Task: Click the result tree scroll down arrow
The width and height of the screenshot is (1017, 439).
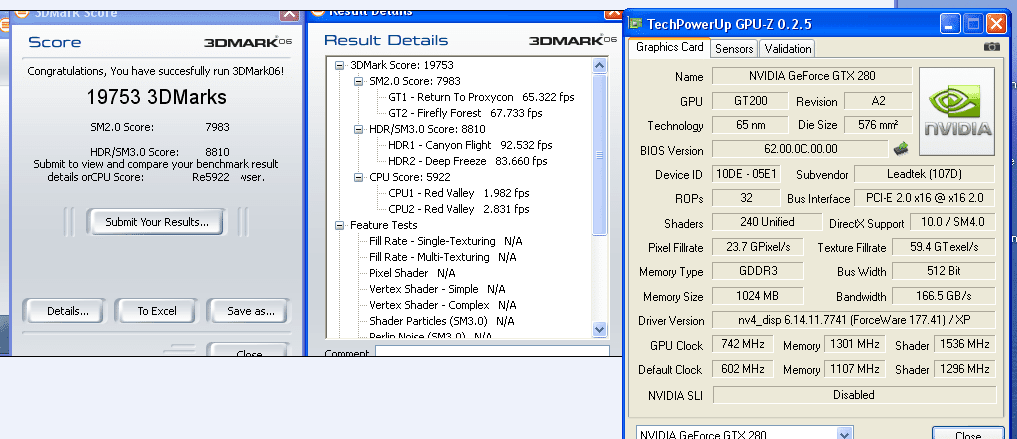Action: 599,329
